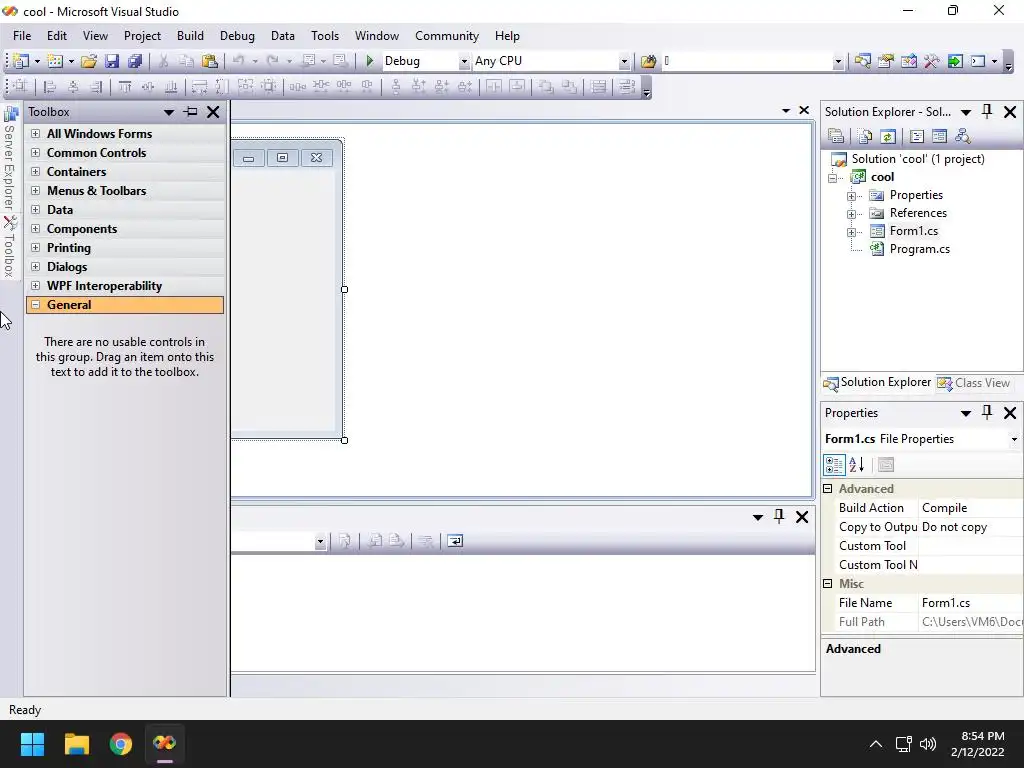The height and width of the screenshot is (768, 1024).
Task: Open the Properties Window toolbar icon
Action: [886, 61]
